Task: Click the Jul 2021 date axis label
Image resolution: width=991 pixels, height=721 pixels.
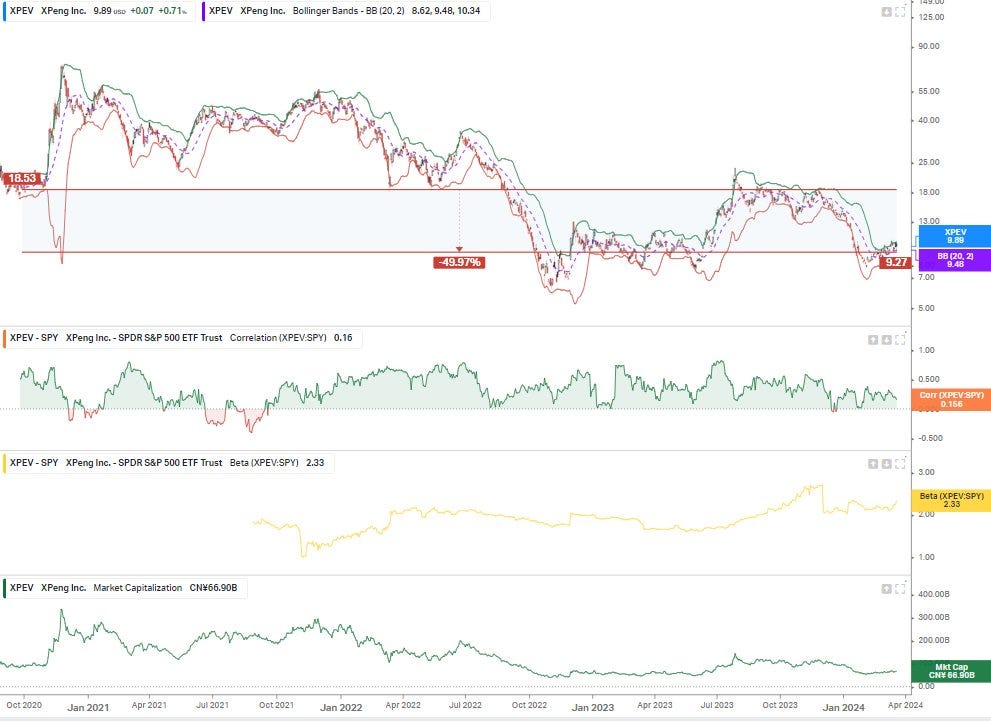Action: tap(212, 705)
